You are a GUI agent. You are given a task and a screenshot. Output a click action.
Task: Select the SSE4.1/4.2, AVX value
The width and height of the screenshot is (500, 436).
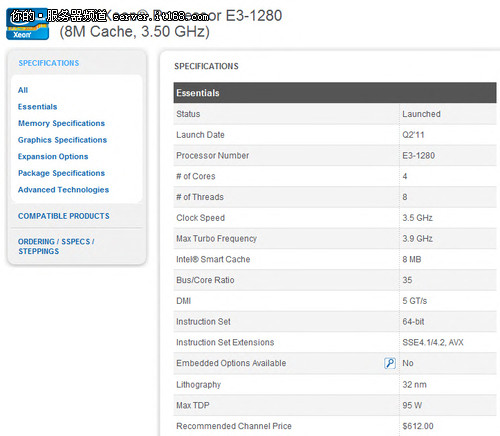pos(433,342)
